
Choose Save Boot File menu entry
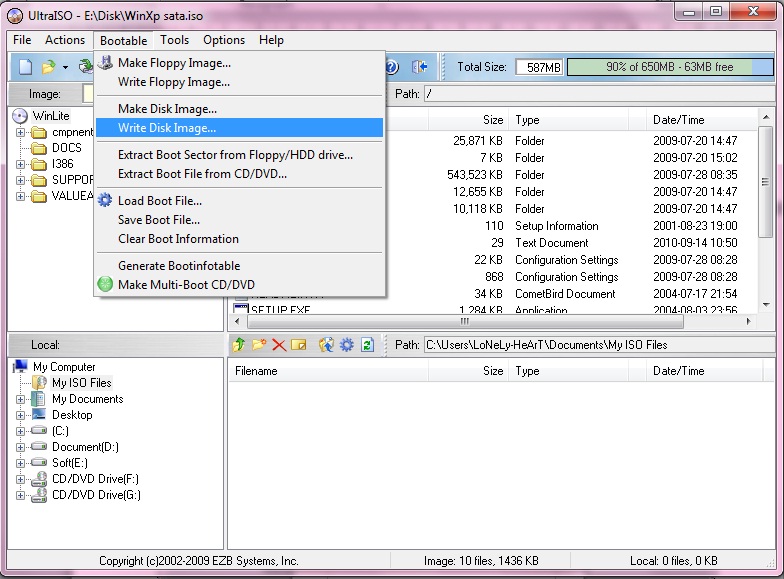pos(239,220)
